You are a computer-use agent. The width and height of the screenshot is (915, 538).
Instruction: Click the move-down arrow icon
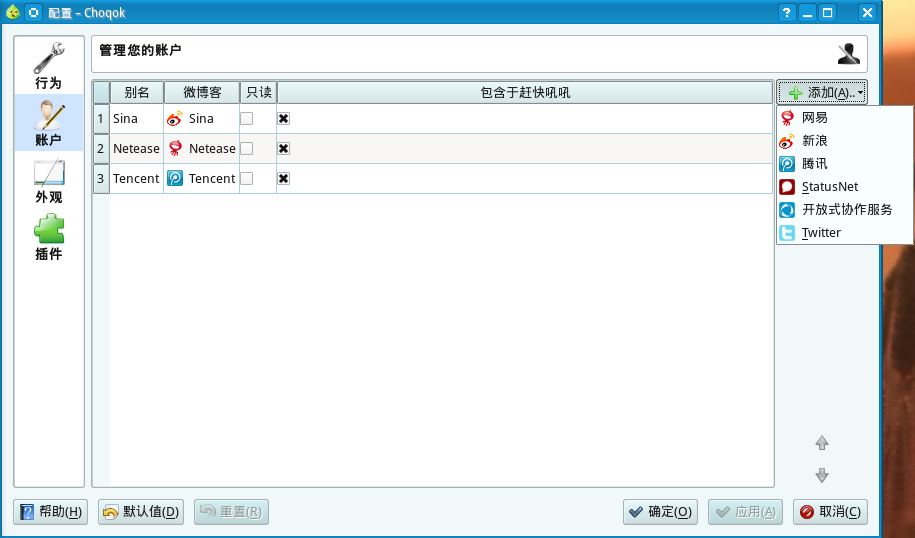(822, 475)
